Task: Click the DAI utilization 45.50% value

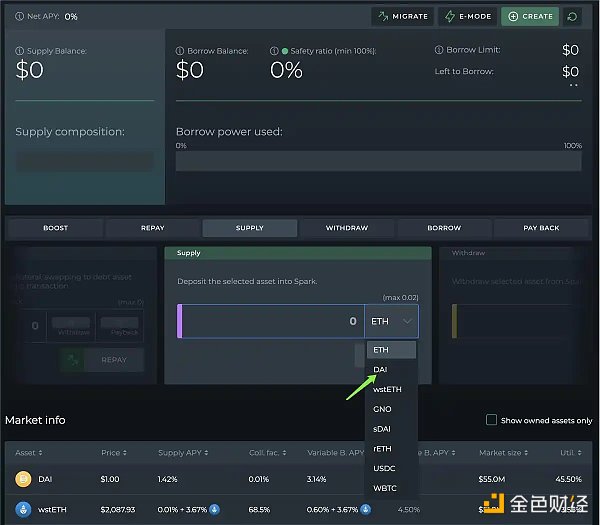Action: tap(569, 479)
